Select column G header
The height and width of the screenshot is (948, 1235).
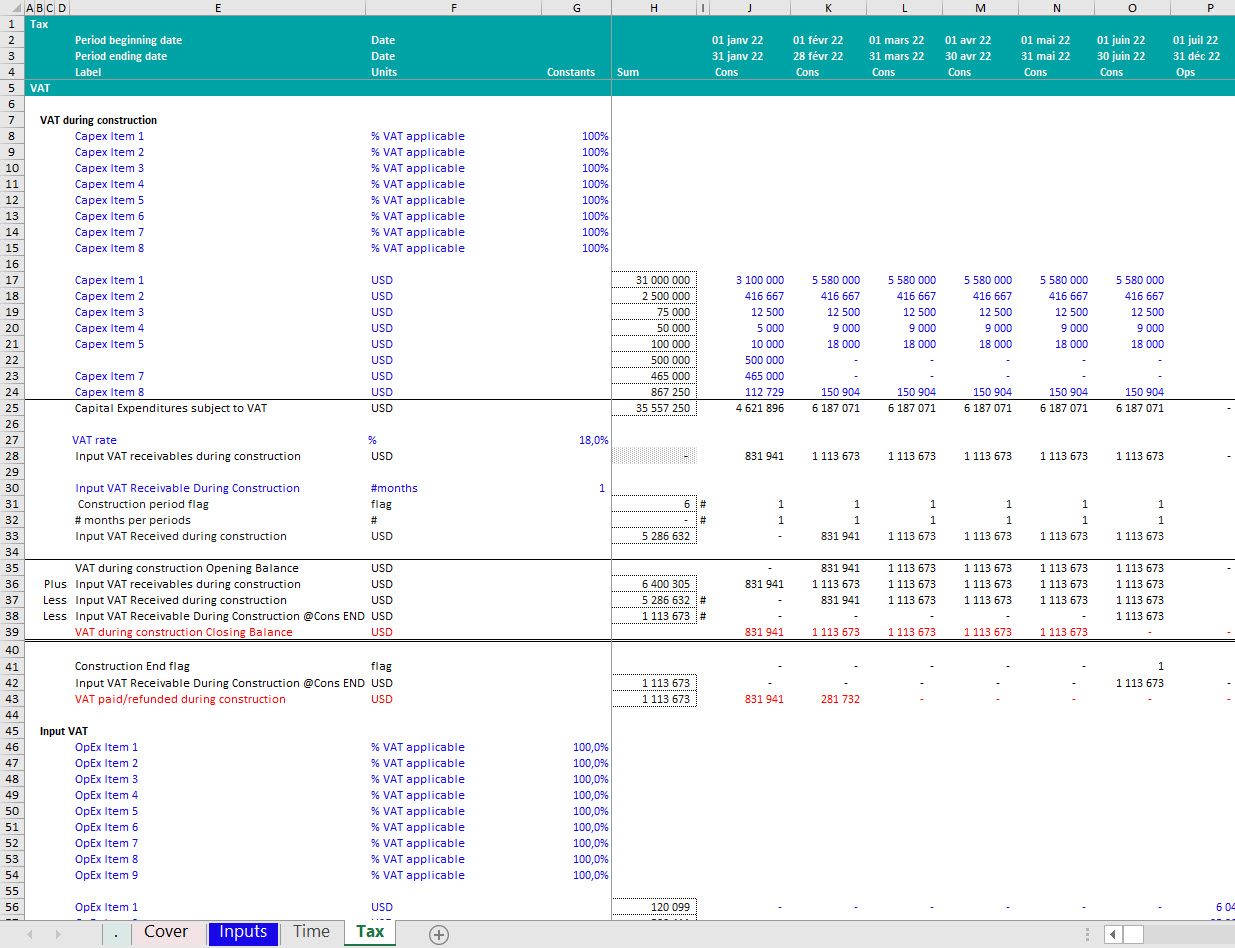point(576,8)
